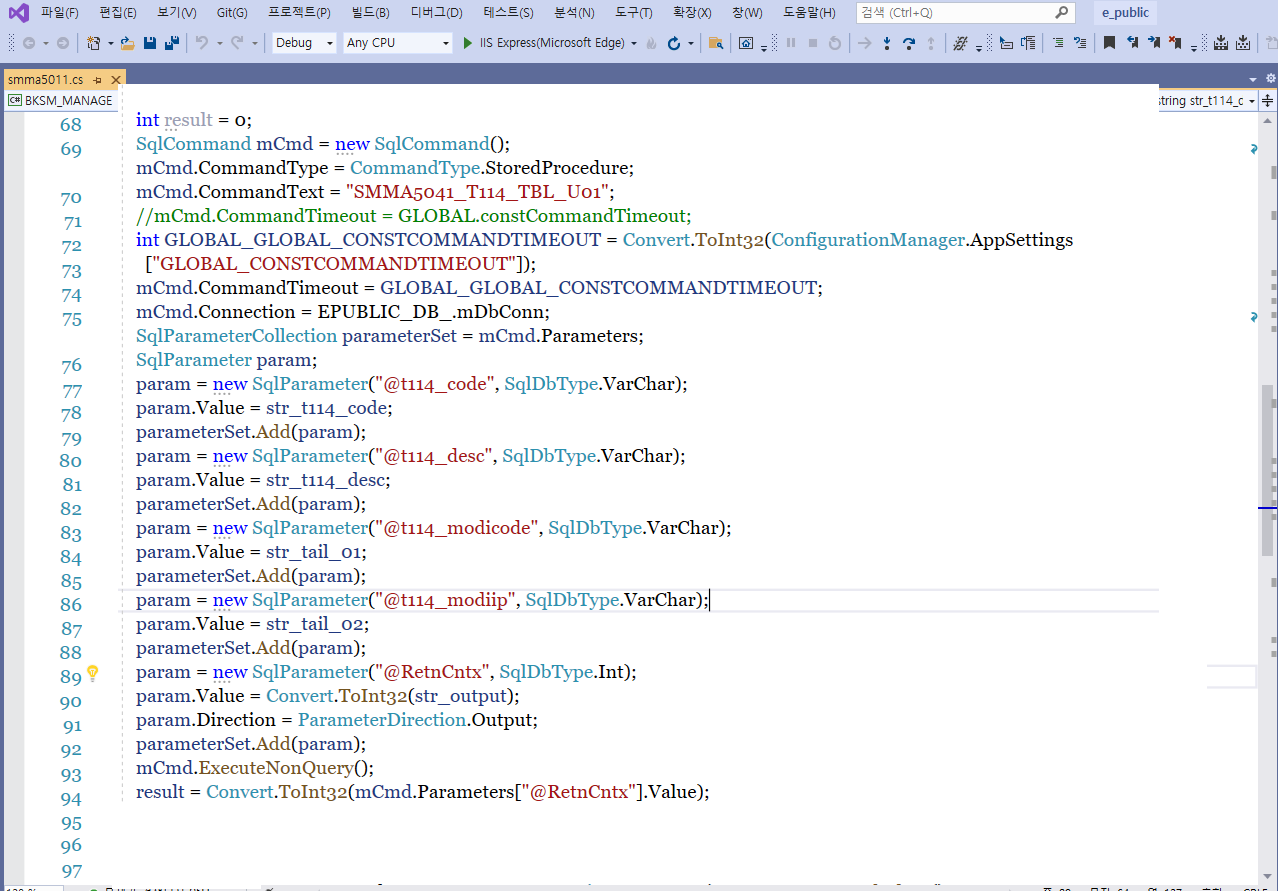Click the comment out selected lines icon
This screenshot has height=891, width=1278.
[1058, 43]
